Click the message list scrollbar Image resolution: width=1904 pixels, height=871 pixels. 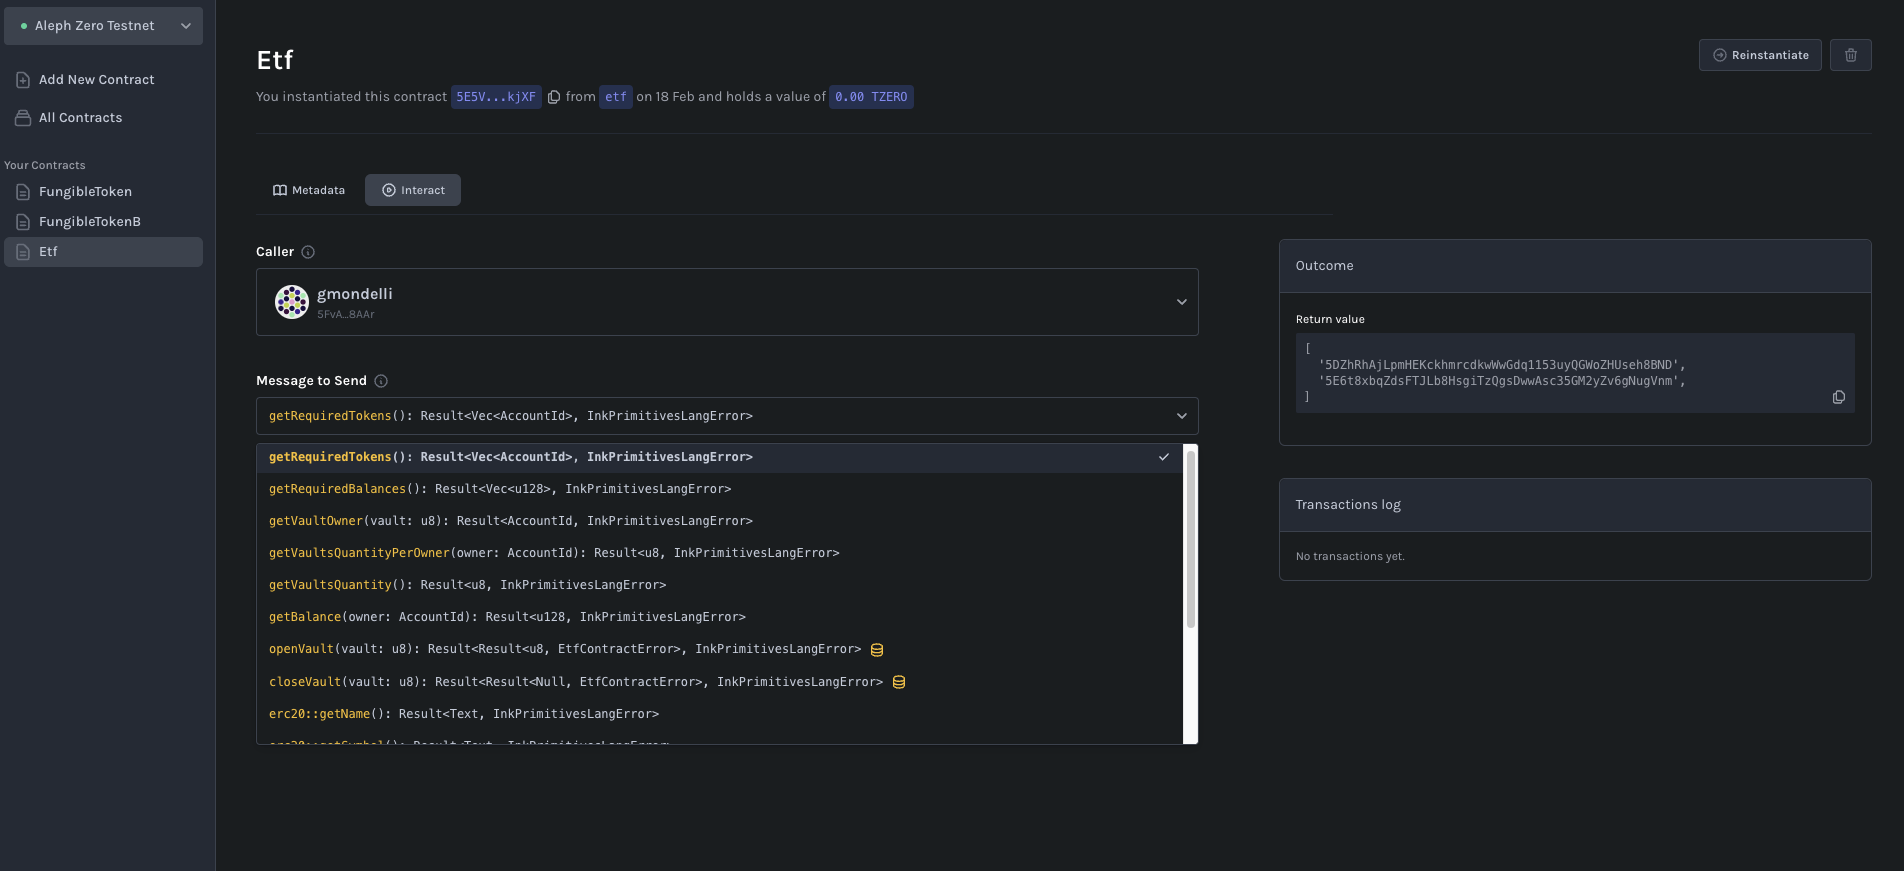[x=1190, y=540]
